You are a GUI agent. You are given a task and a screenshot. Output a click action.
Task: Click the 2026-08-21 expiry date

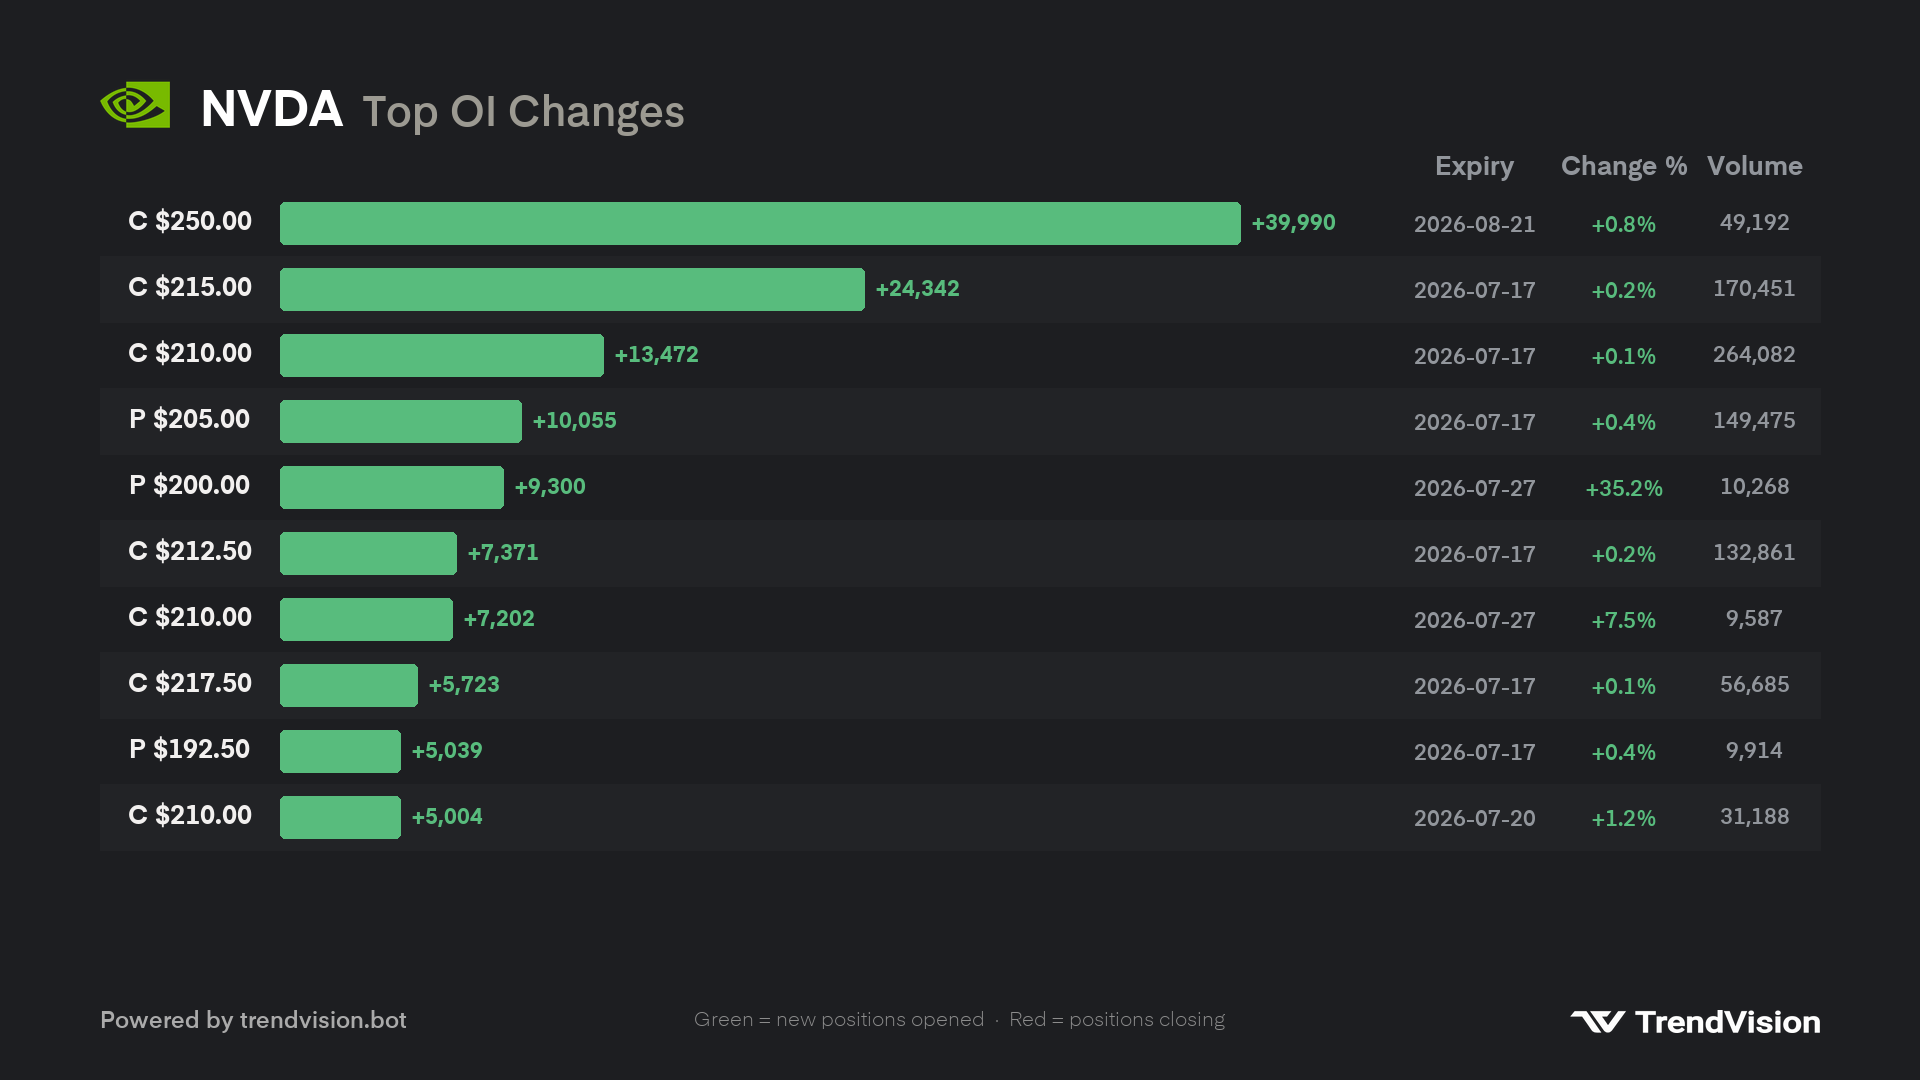[1474, 224]
